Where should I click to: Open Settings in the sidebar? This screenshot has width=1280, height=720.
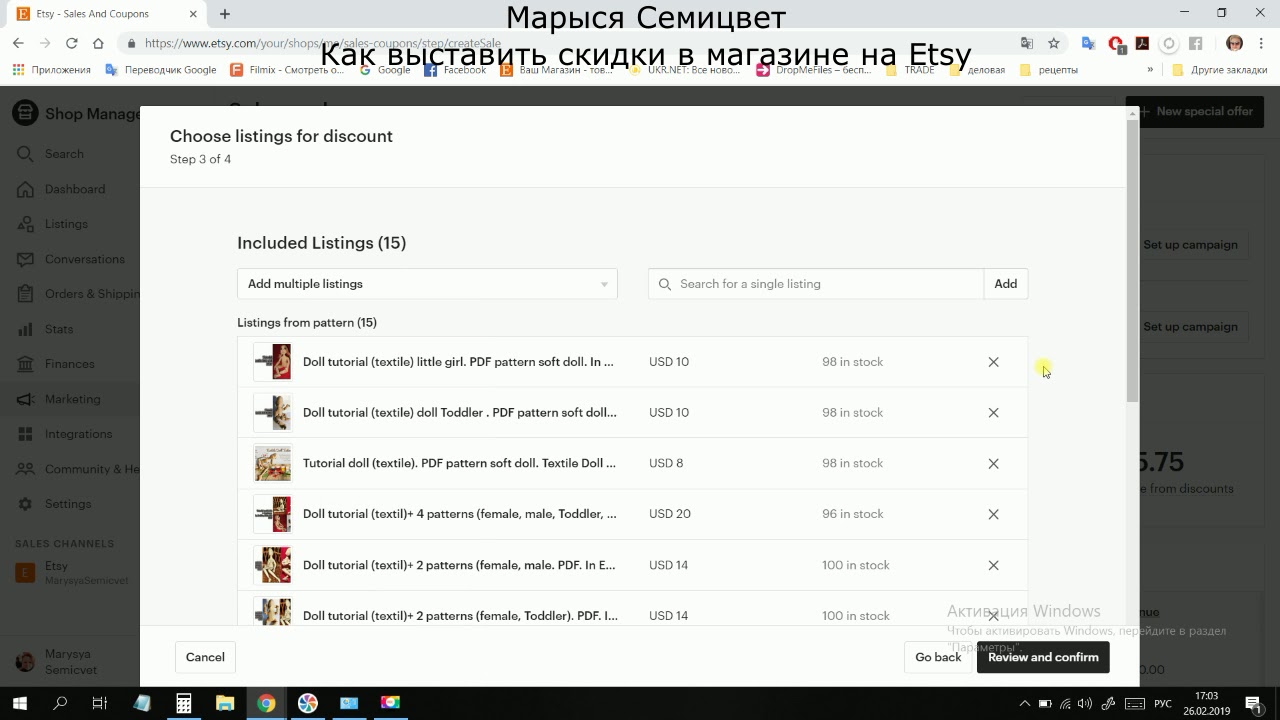point(68,504)
